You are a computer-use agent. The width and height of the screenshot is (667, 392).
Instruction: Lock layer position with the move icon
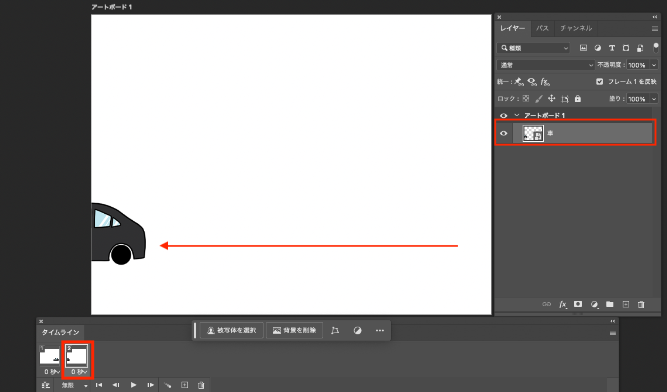pos(552,99)
